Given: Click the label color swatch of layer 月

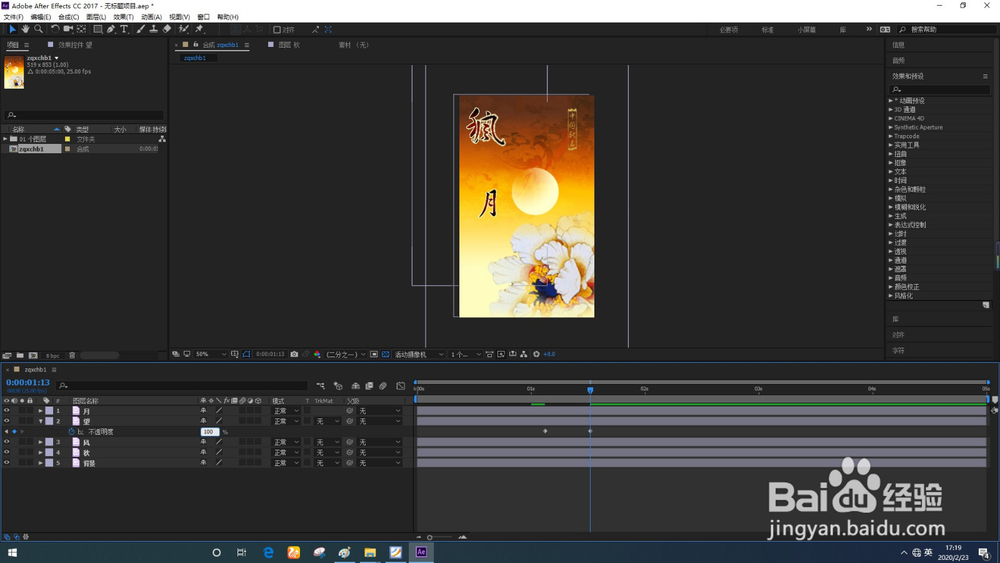Looking at the screenshot, I should pos(49,411).
